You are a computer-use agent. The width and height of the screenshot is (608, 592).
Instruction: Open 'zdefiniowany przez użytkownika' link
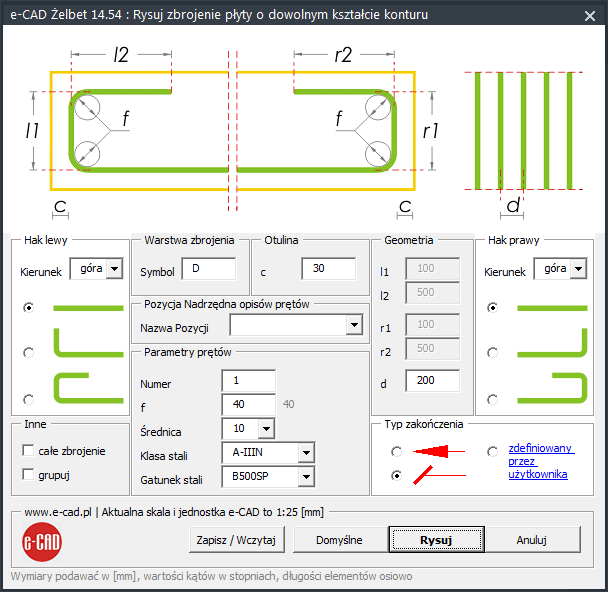tap(541, 461)
